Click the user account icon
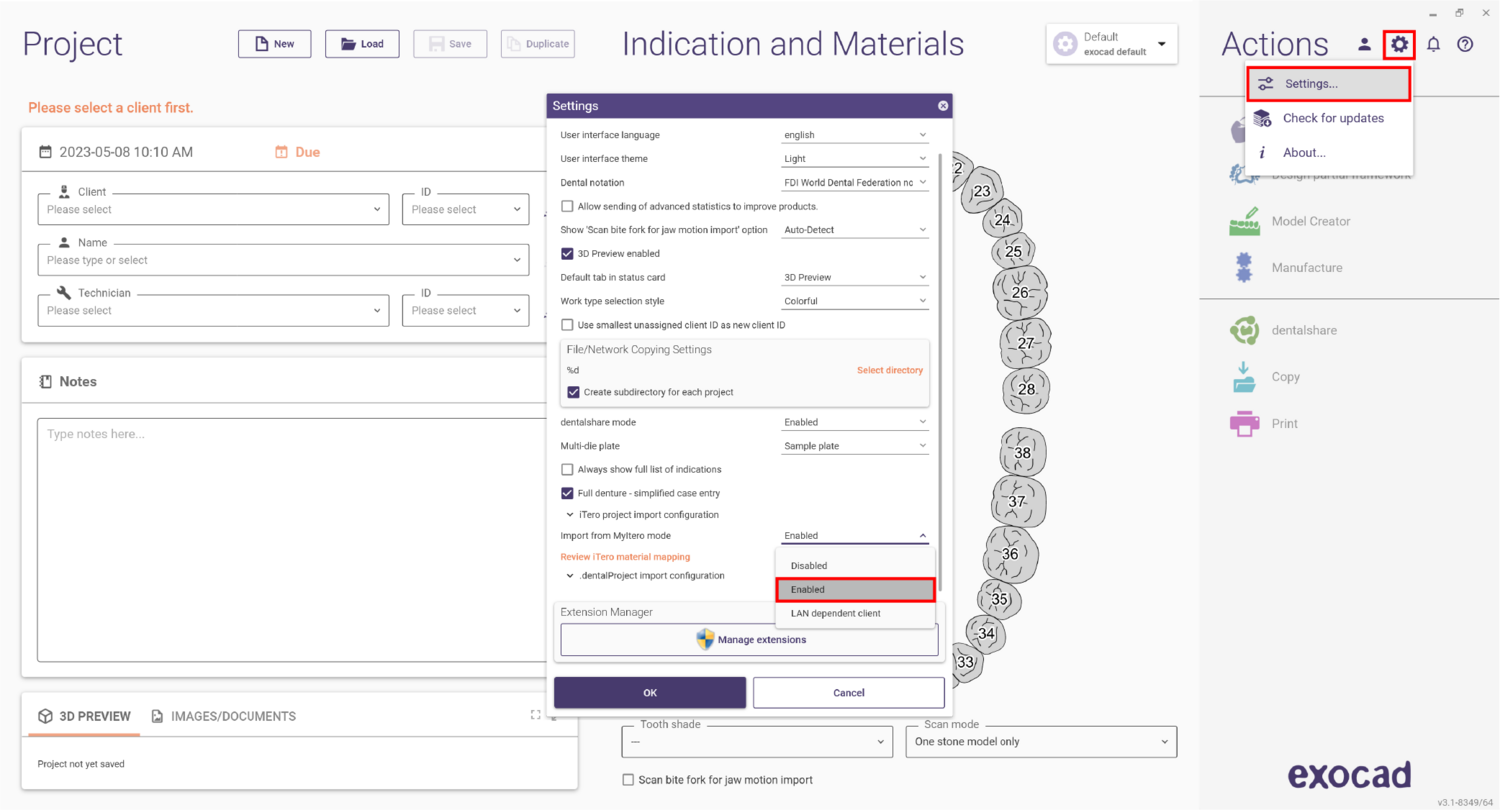1500x810 pixels. 1364,44
